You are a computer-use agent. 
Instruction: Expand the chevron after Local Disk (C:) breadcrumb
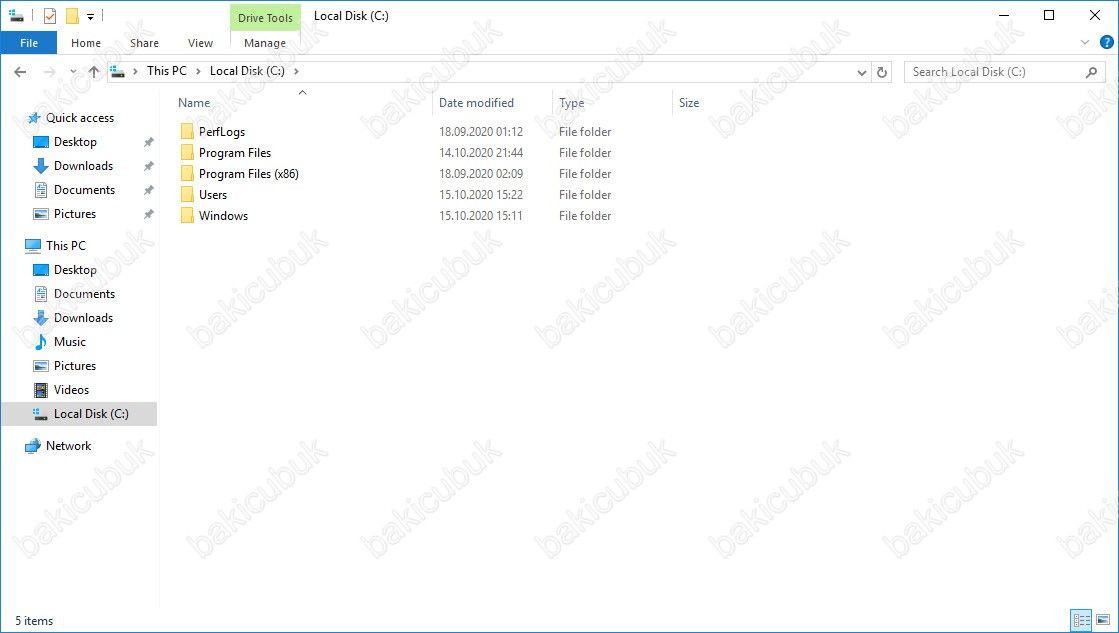click(296, 71)
